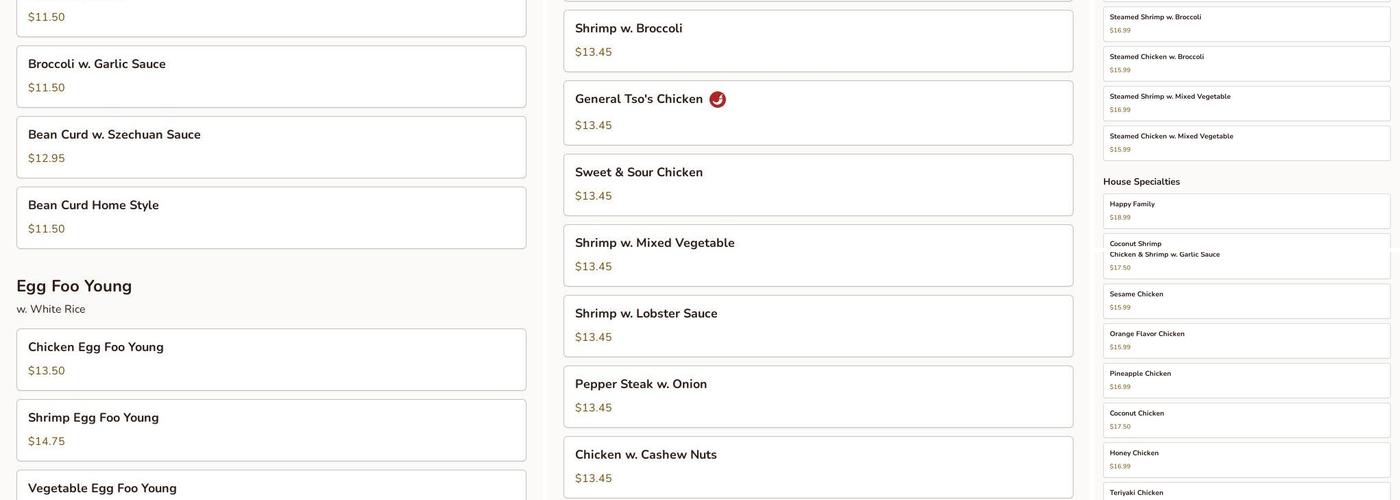Click Pepper Steak w. Onion

(818, 396)
